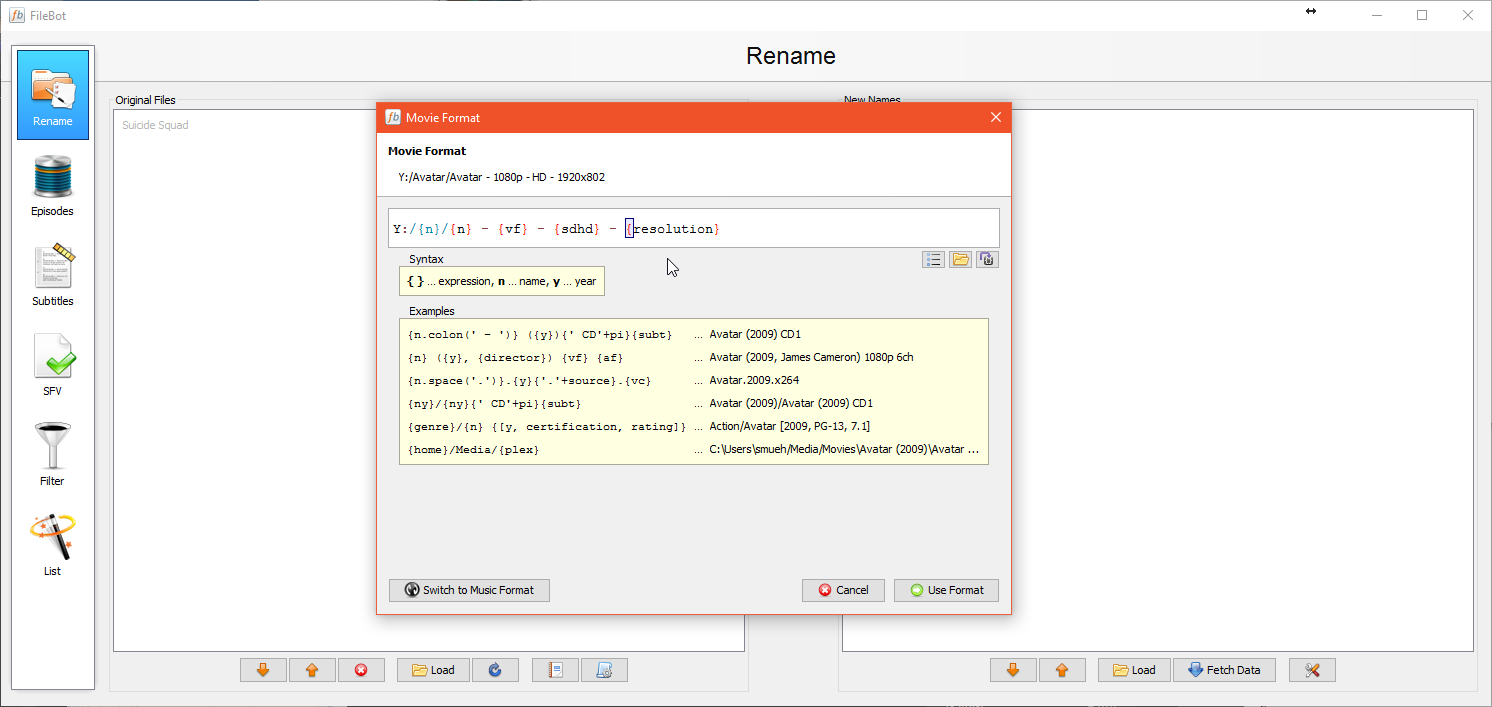Click inside the format expression field
Image resolution: width=1492 pixels, height=707 pixels.
click(x=693, y=228)
